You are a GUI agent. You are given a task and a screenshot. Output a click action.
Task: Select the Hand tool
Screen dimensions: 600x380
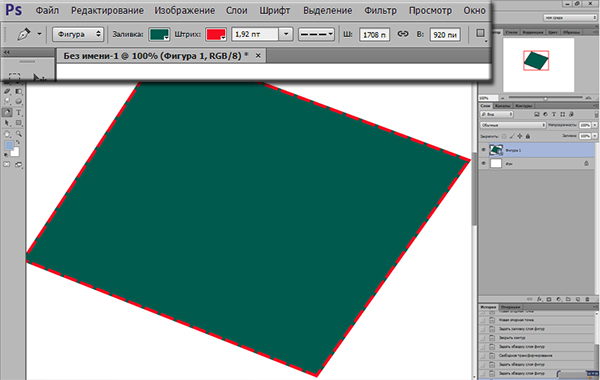pyautogui.click(x=7, y=134)
